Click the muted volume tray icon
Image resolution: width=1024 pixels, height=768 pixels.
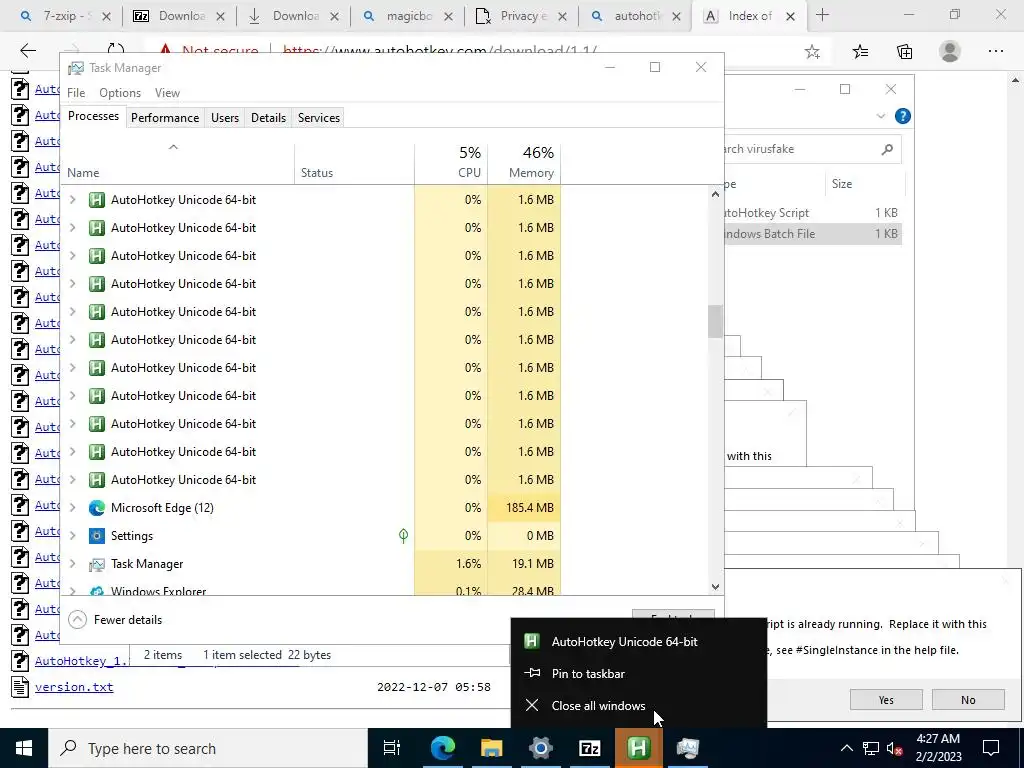894,748
